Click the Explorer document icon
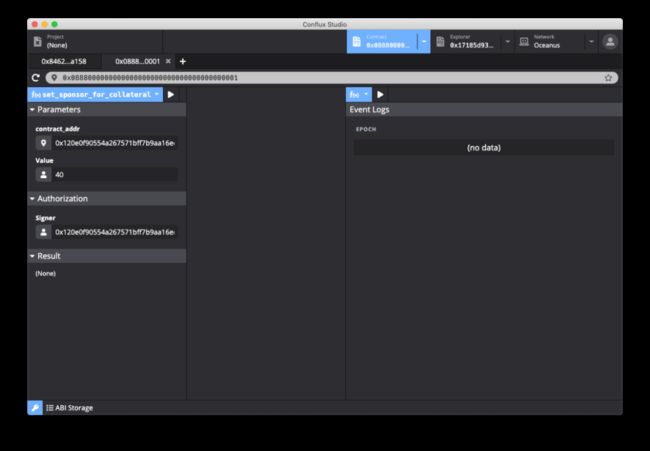Screen dimensions: 650x451 [440, 41]
